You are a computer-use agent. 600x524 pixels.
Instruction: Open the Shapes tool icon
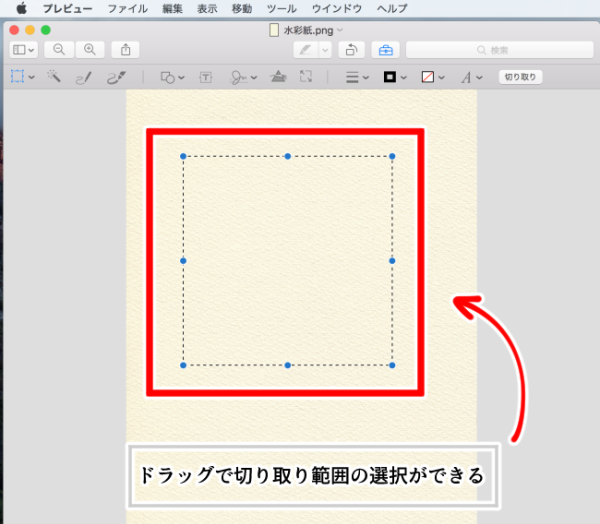(168, 77)
